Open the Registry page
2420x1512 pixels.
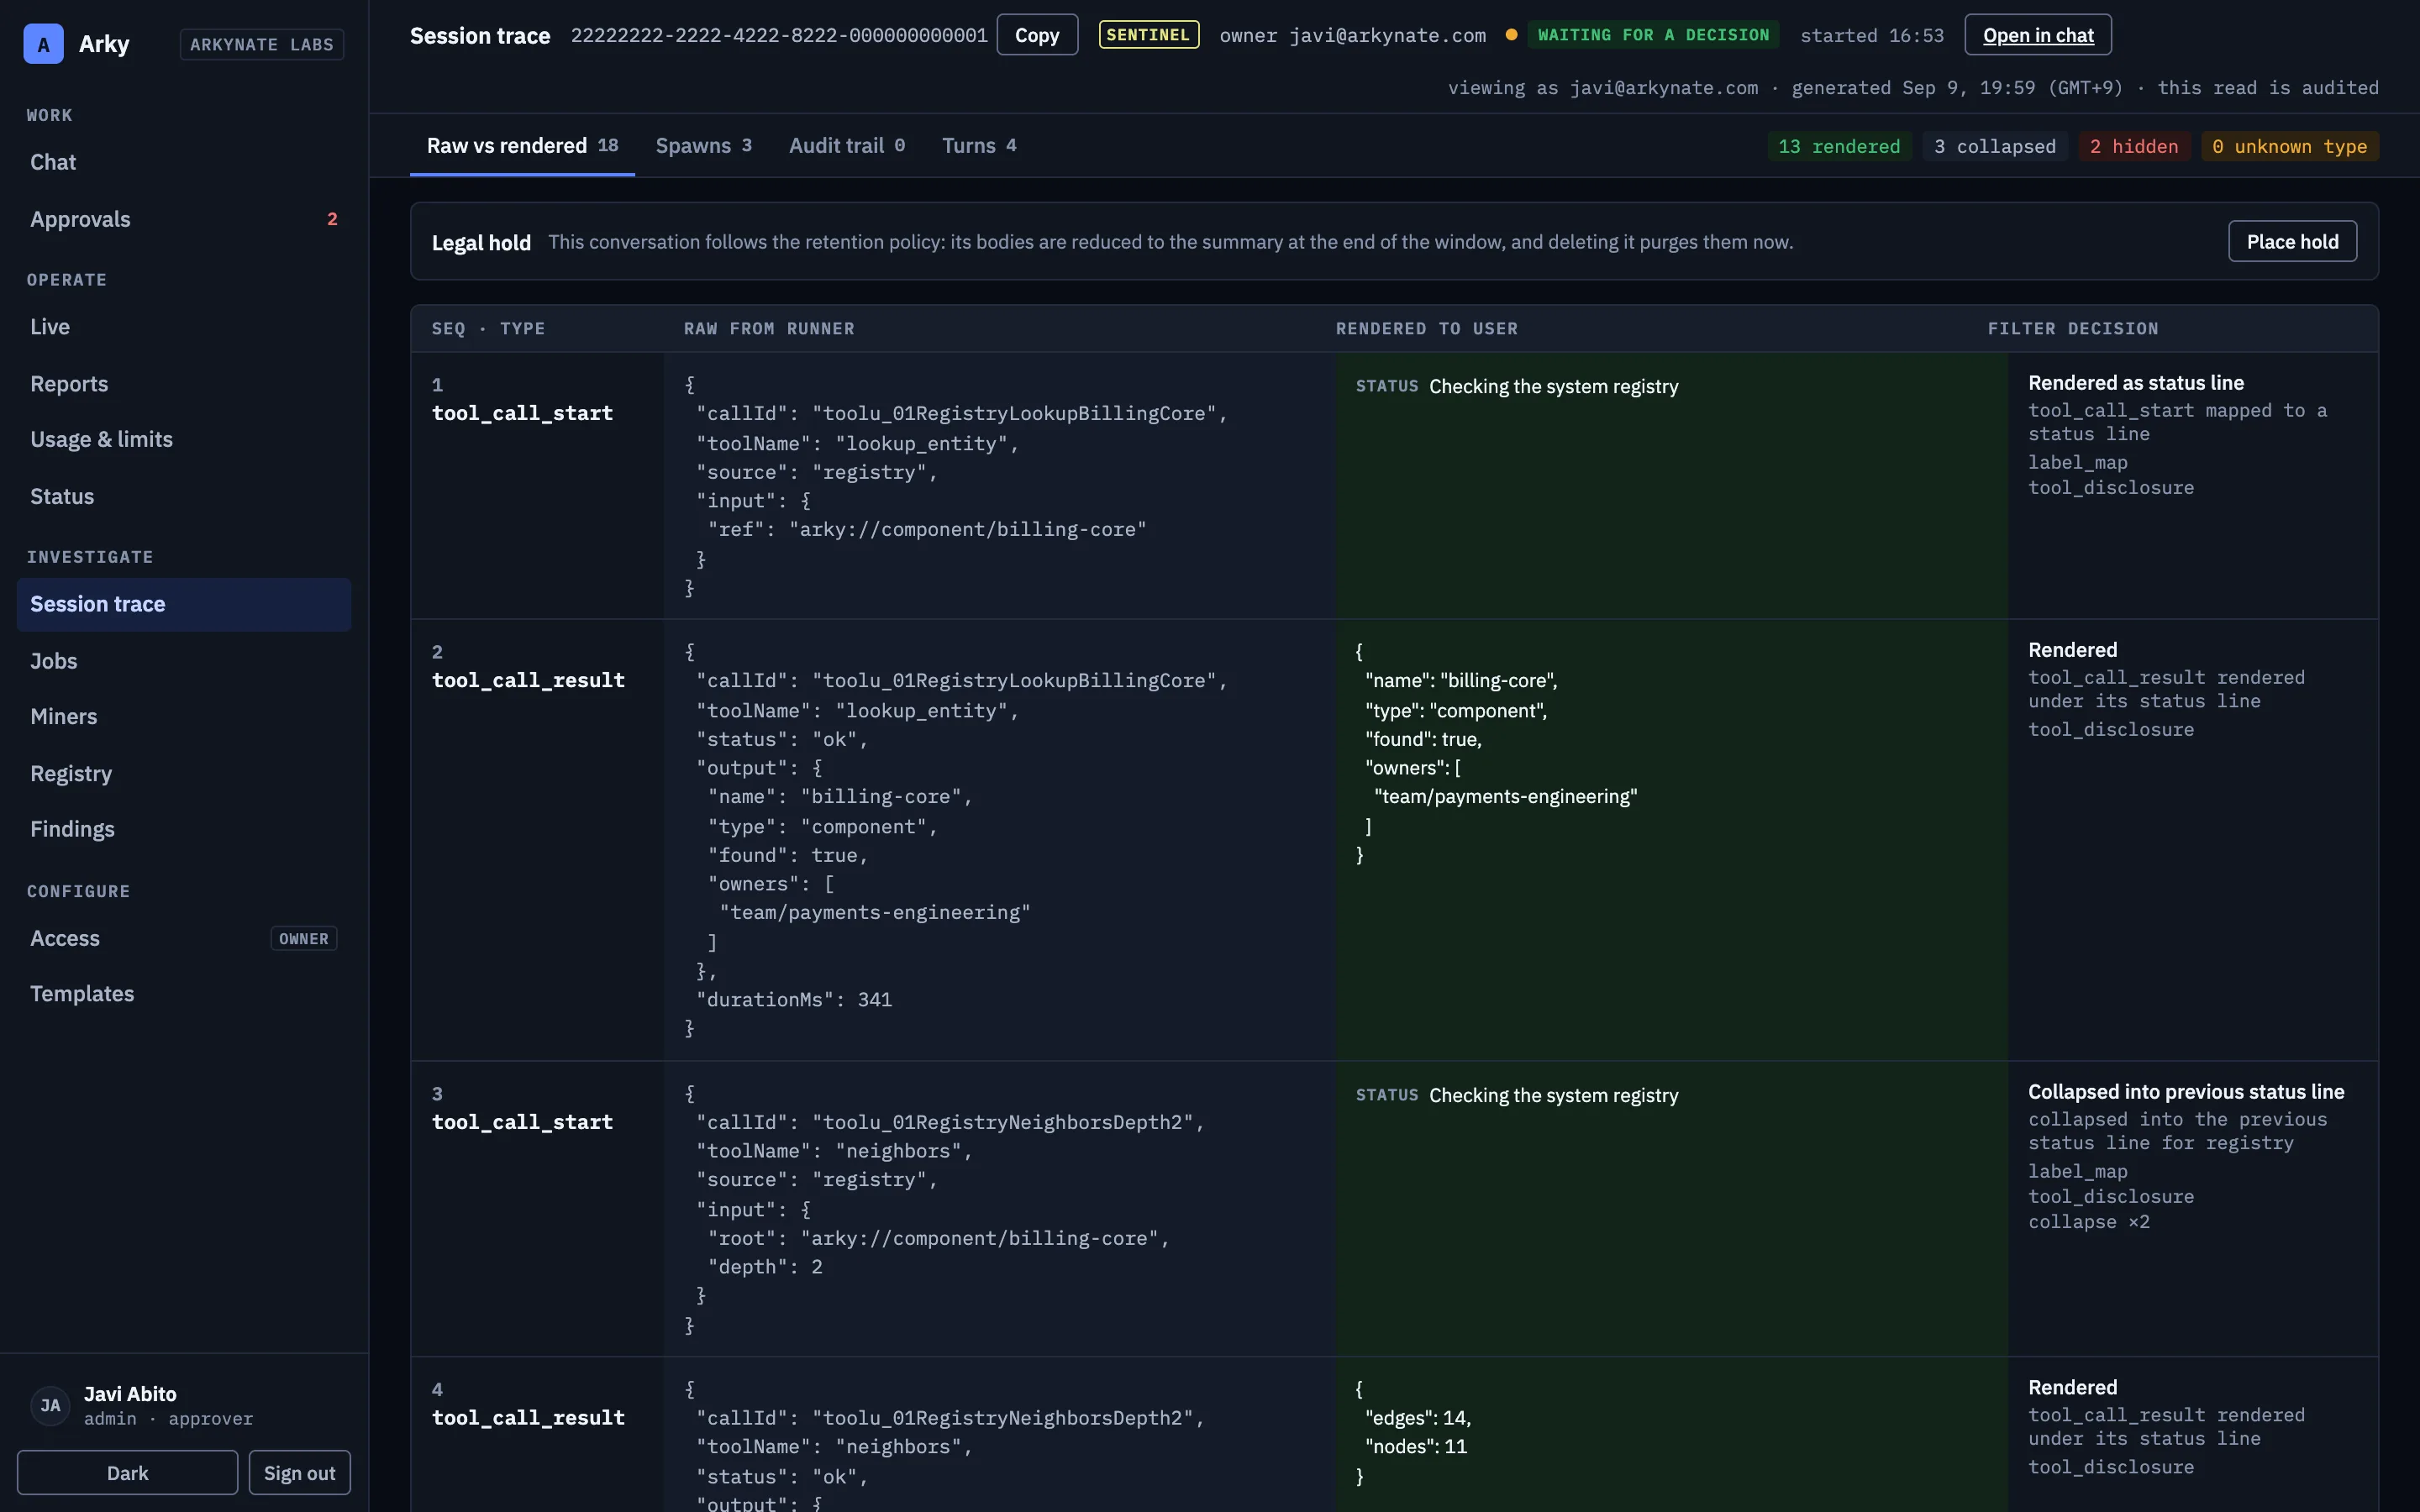click(x=184, y=774)
